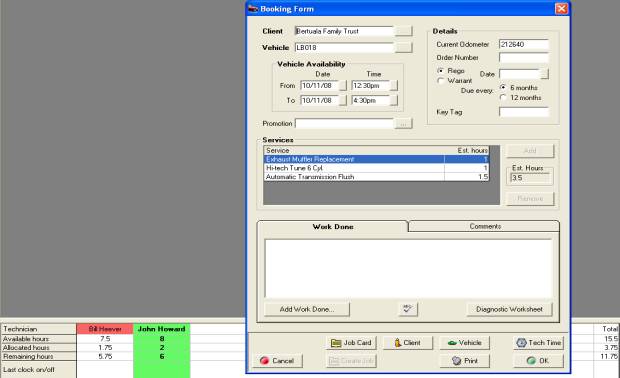The height and width of the screenshot is (378, 620).
Task: Click the Order Number field
Action: pos(524,58)
